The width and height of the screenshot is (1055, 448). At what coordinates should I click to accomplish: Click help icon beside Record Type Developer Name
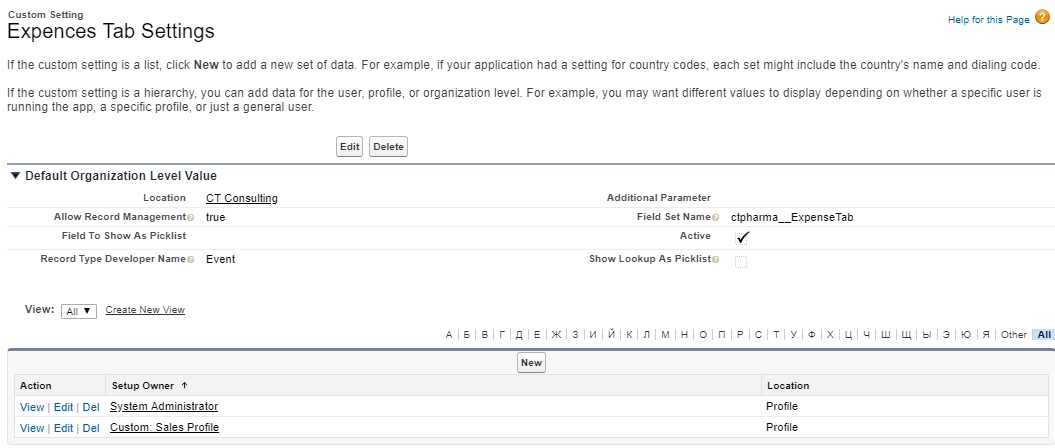click(190, 259)
